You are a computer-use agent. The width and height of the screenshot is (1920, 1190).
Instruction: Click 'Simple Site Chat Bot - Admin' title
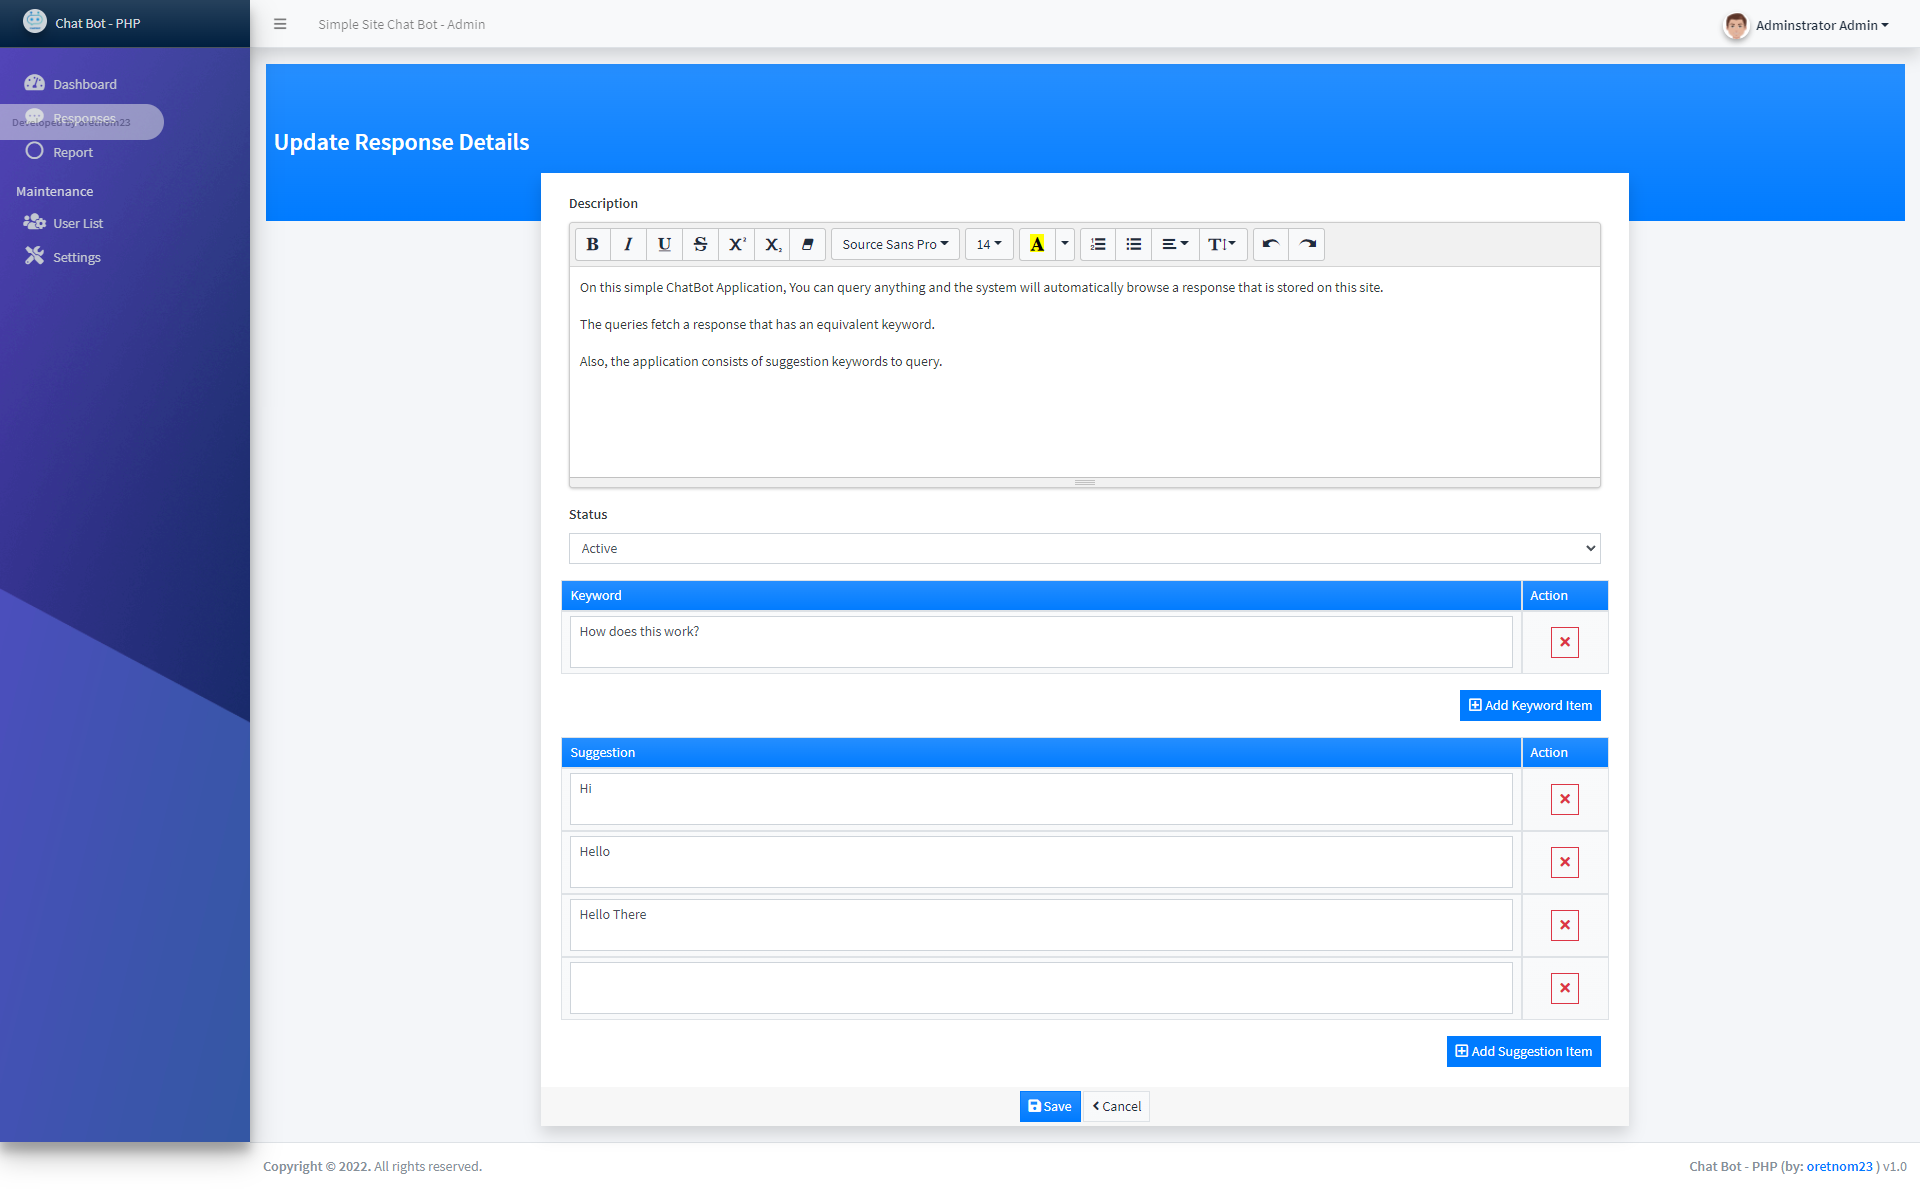[401, 24]
